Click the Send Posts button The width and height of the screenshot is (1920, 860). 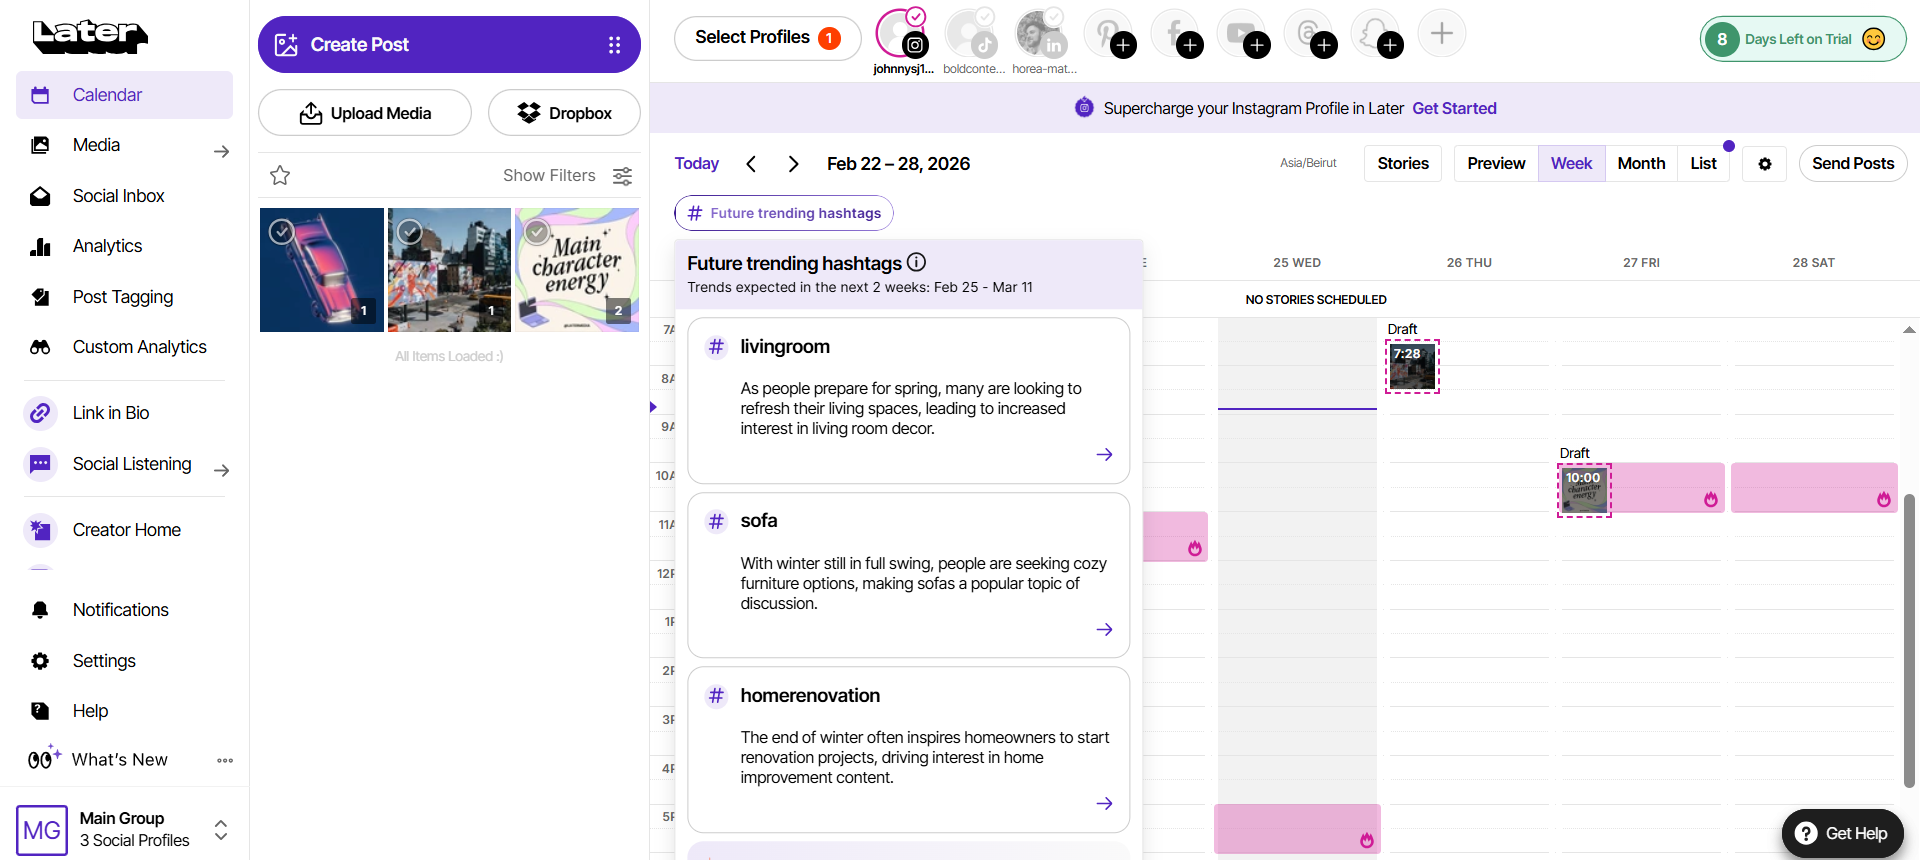click(x=1853, y=164)
